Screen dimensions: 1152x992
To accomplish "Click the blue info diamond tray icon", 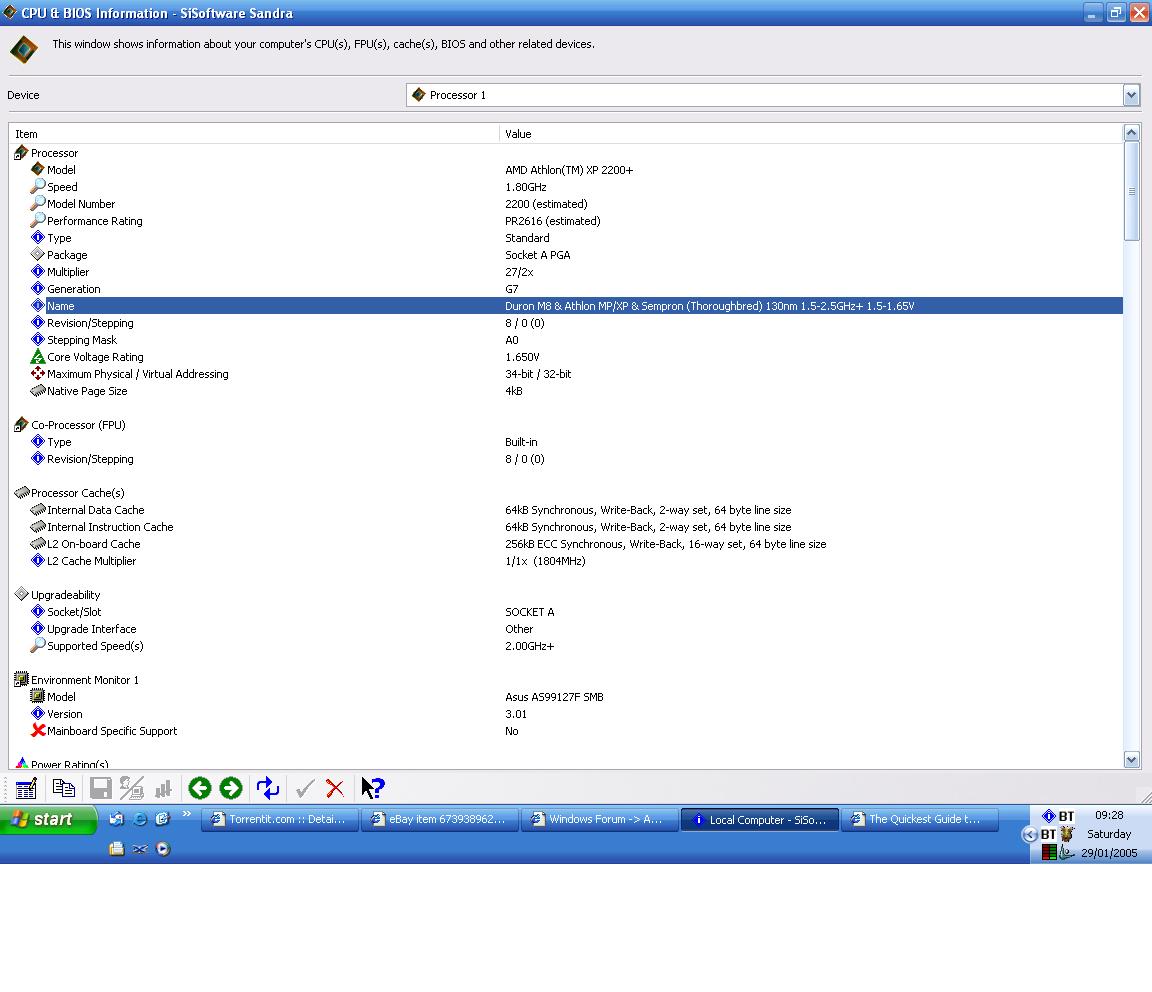I will coord(1048,816).
